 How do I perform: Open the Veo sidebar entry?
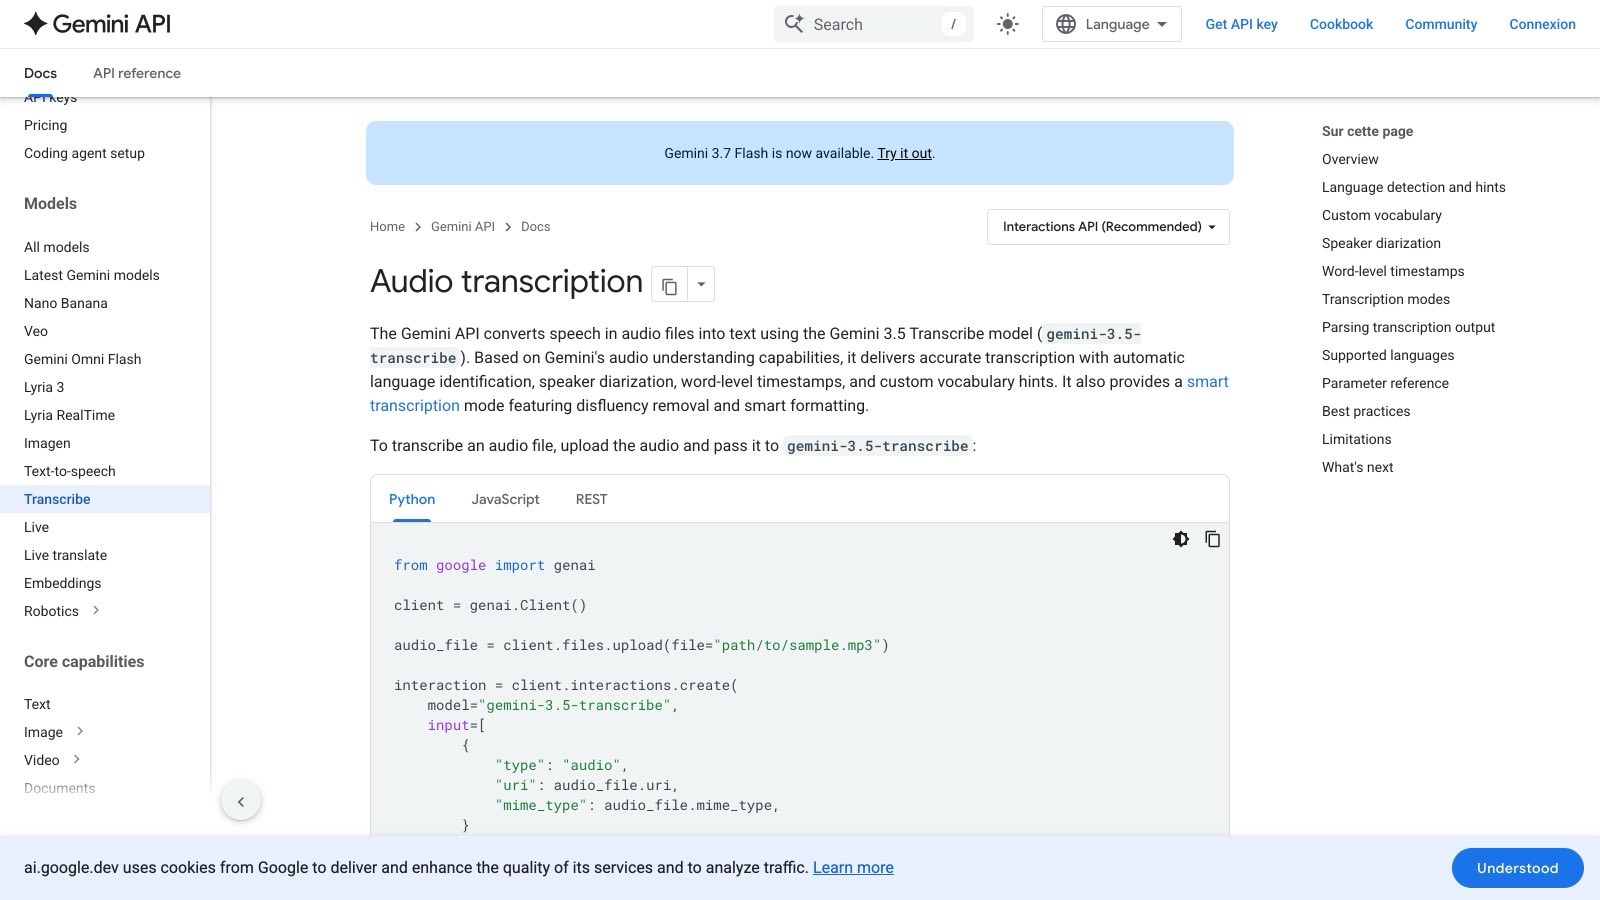36,331
